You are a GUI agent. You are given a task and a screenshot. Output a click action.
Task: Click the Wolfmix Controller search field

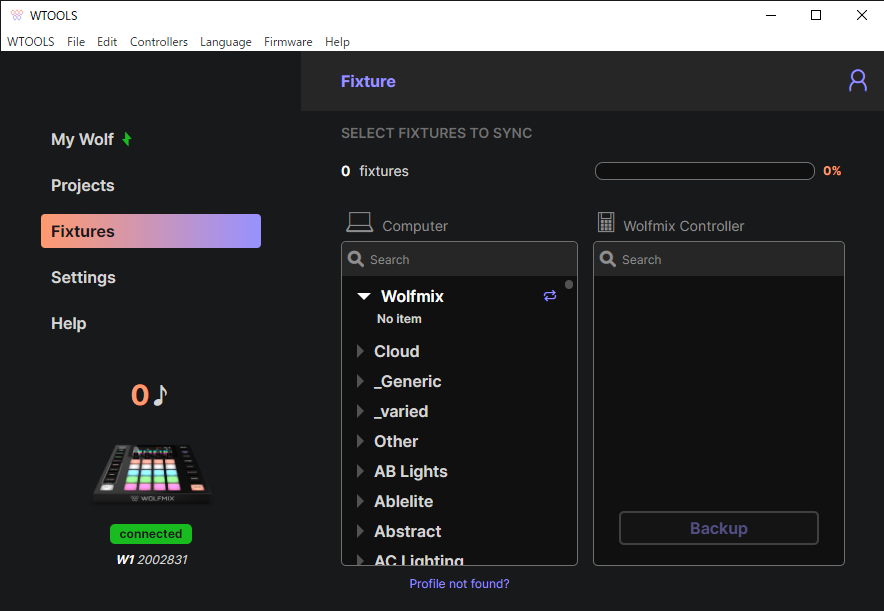click(719, 259)
